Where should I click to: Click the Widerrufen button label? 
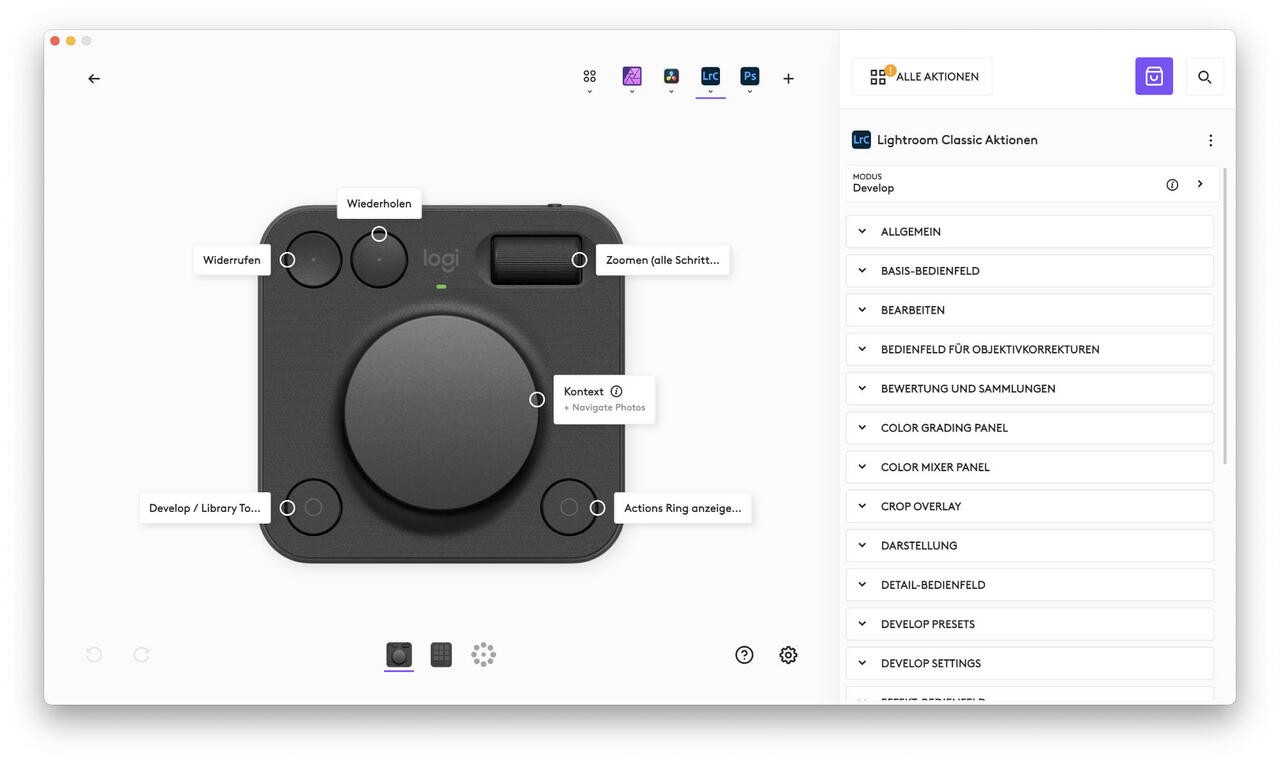tap(231, 260)
